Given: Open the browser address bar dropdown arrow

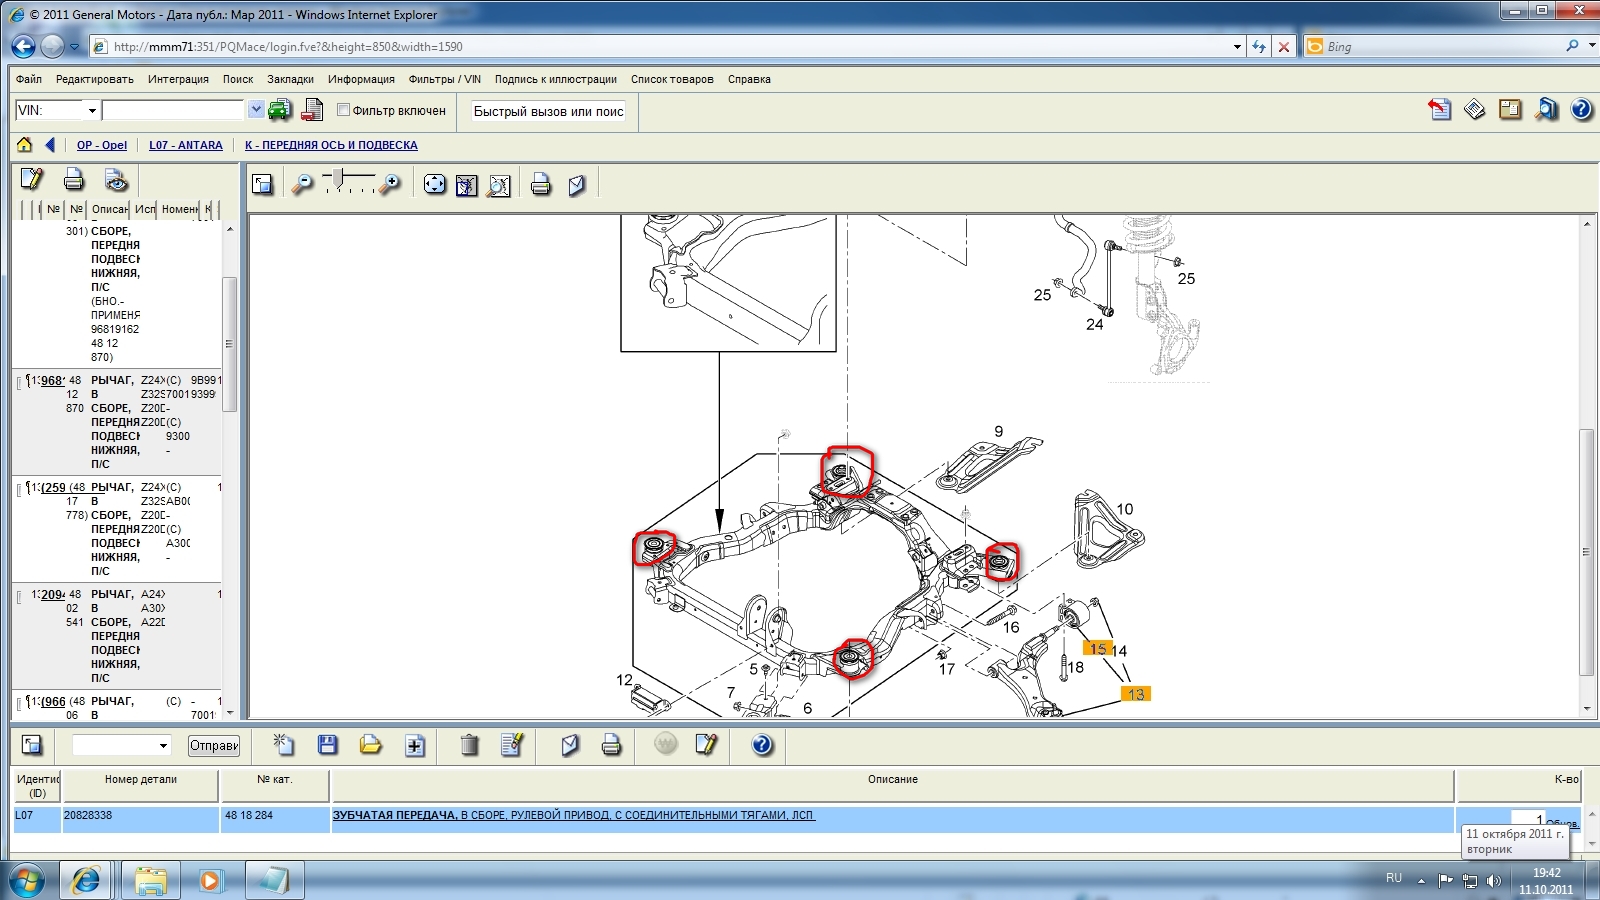Looking at the screenshot, I should click(x=1237, y=46).
